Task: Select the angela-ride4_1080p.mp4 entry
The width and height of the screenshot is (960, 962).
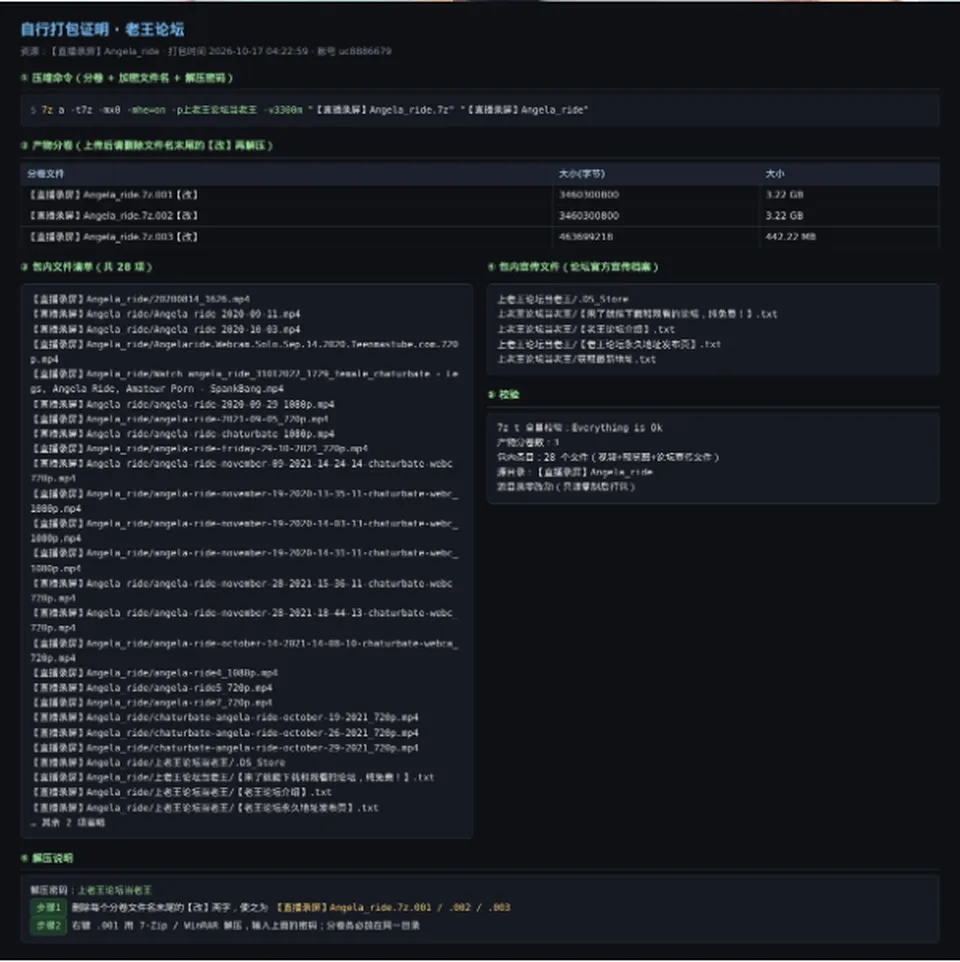Action: point(155,672)
